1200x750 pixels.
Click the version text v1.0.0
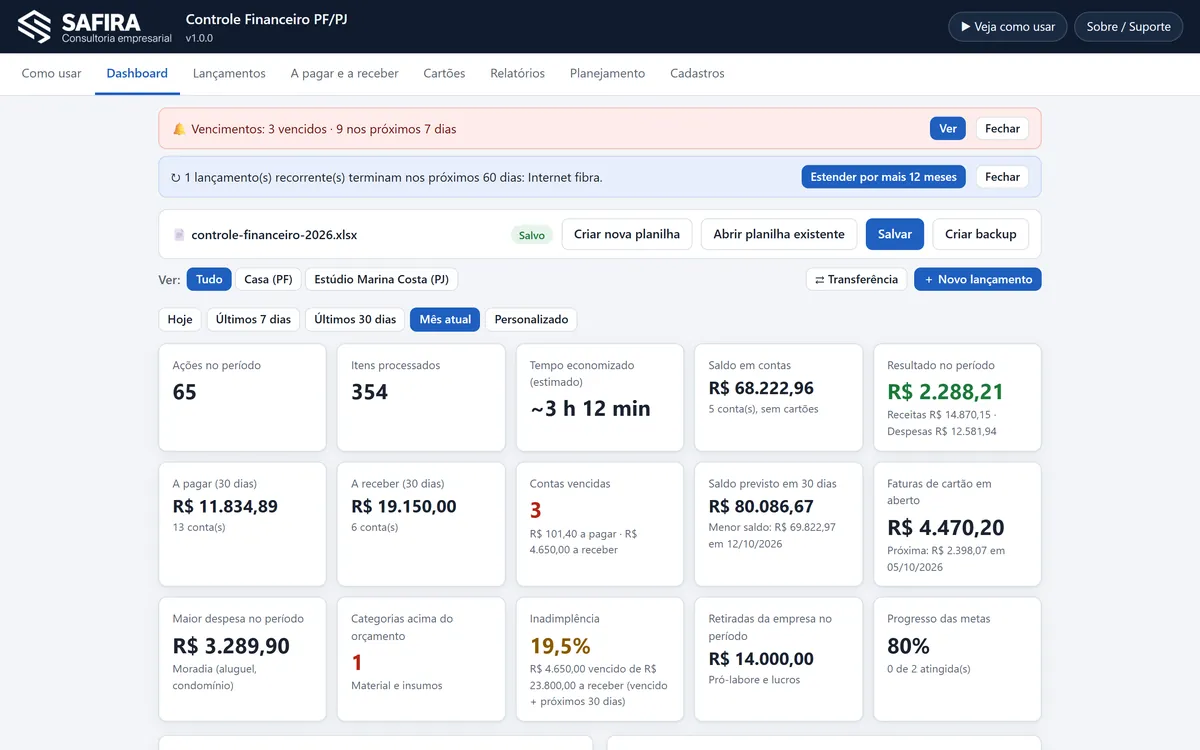click(x=199, y=38)
